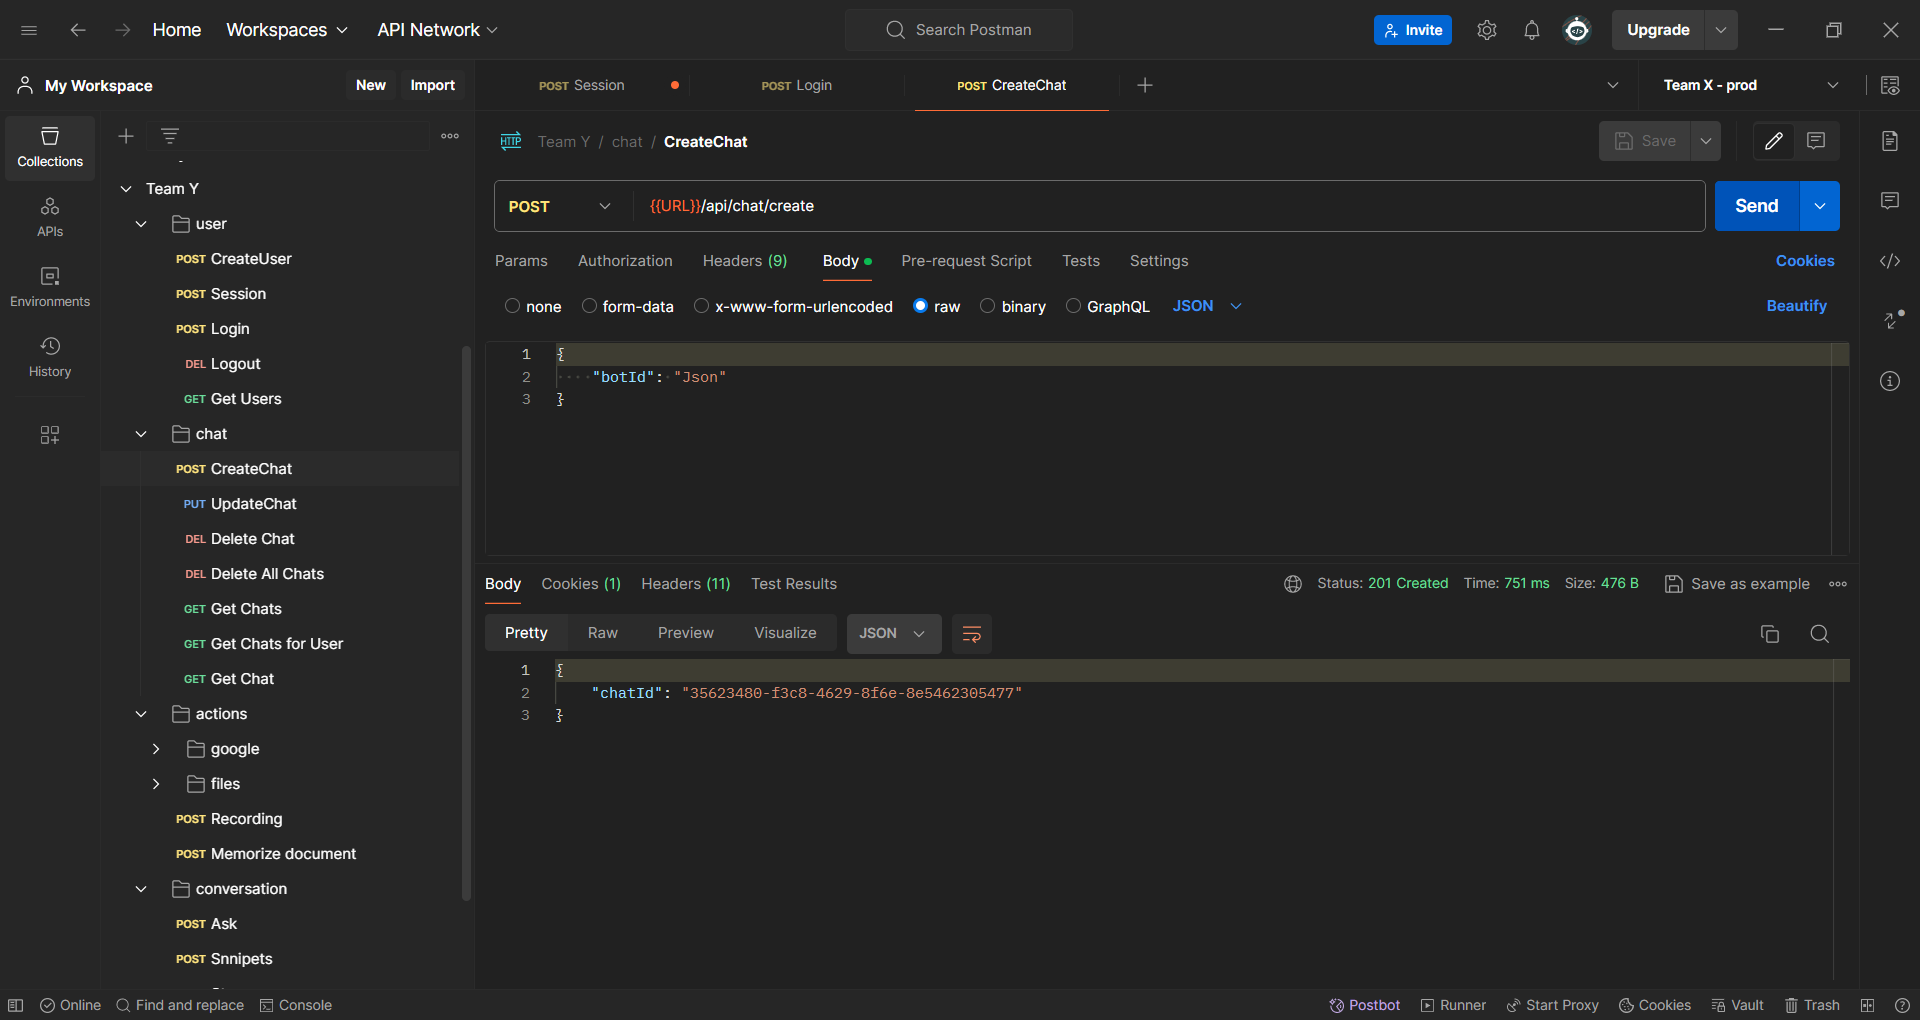Expand the google folder in actions
Viewport: 1920px width, 1020px height.
(156, 749)
